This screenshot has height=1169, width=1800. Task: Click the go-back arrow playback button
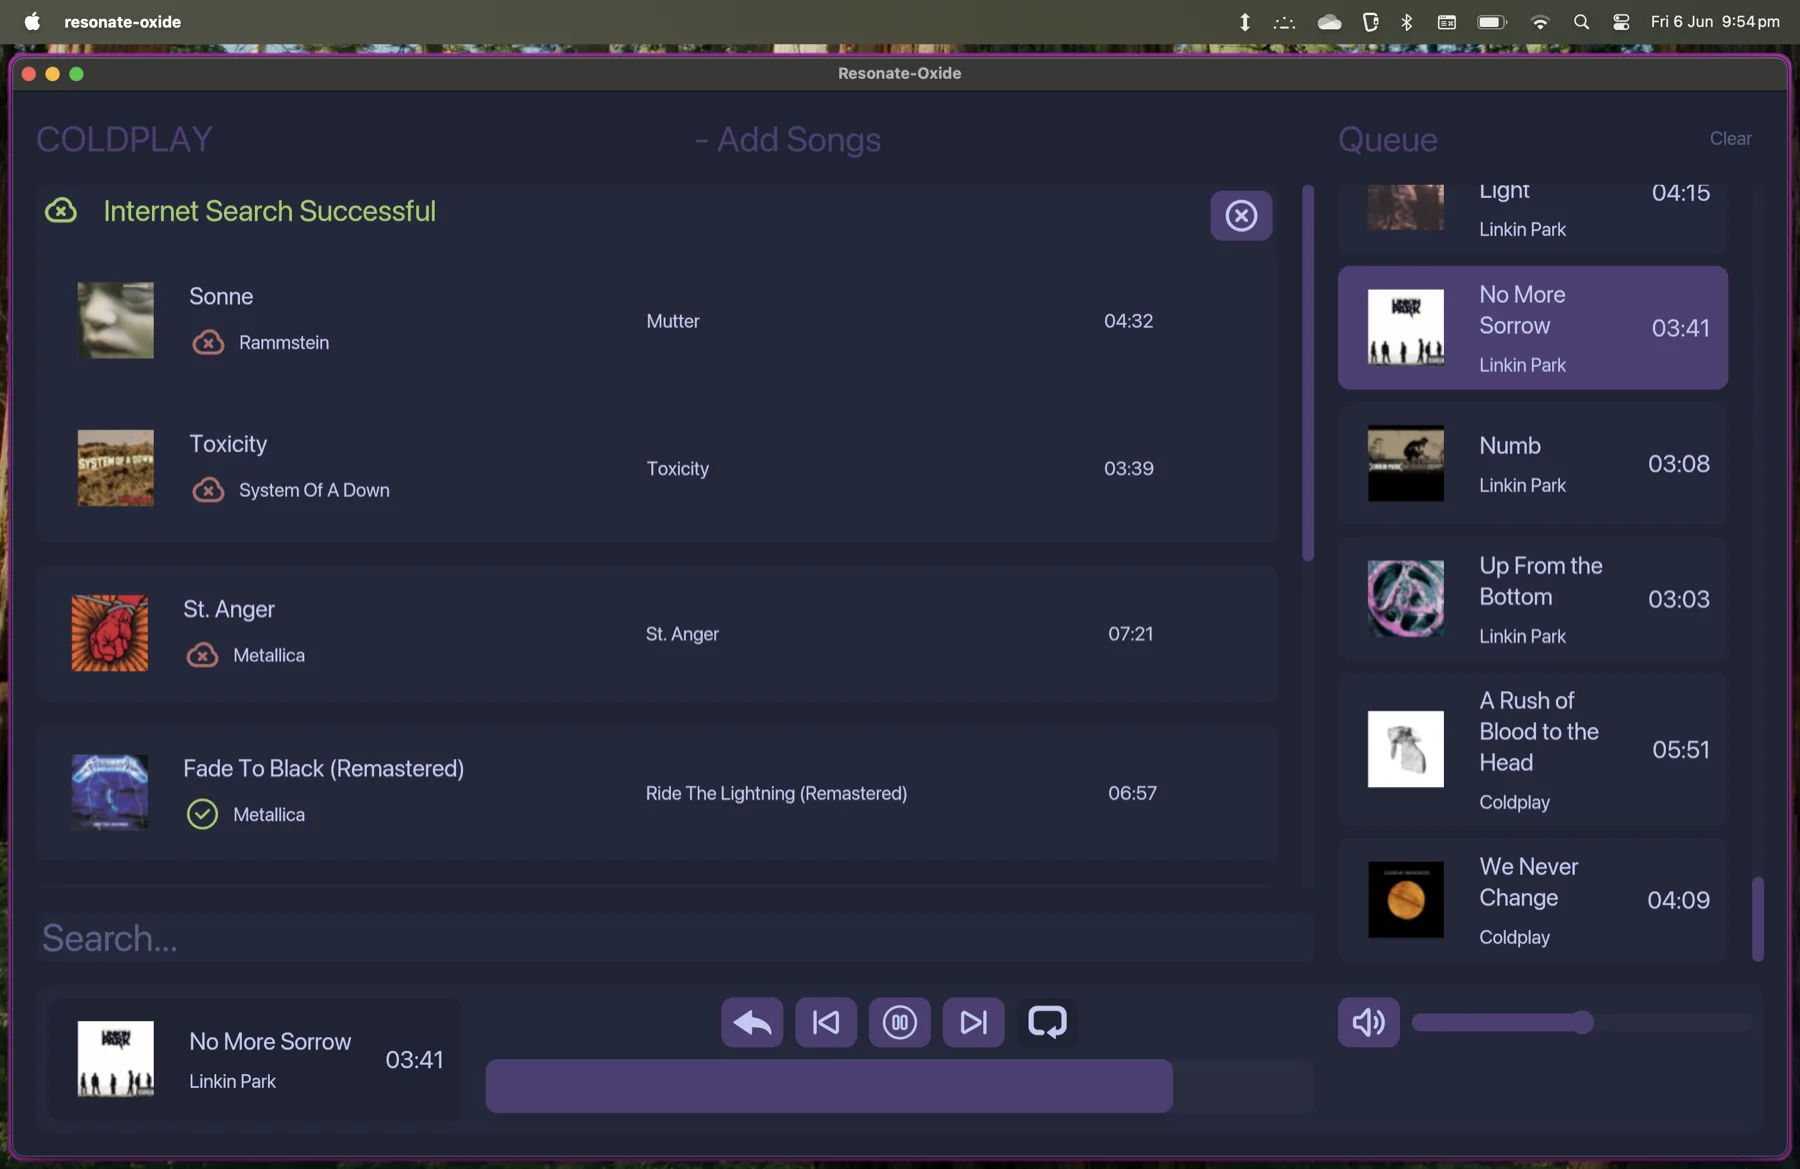click(x=752, y=1022)
